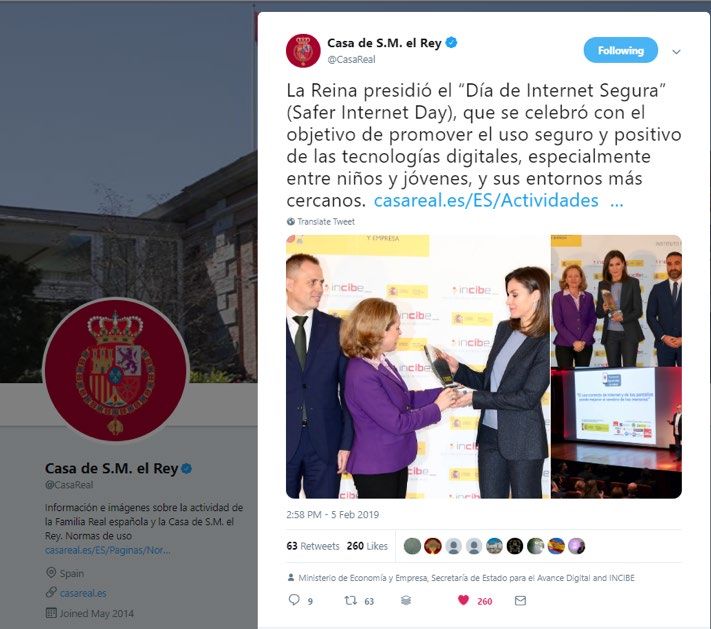Click Translate Tweet
711x629 pixels.
pyautogui.click(x=326, y=221)
